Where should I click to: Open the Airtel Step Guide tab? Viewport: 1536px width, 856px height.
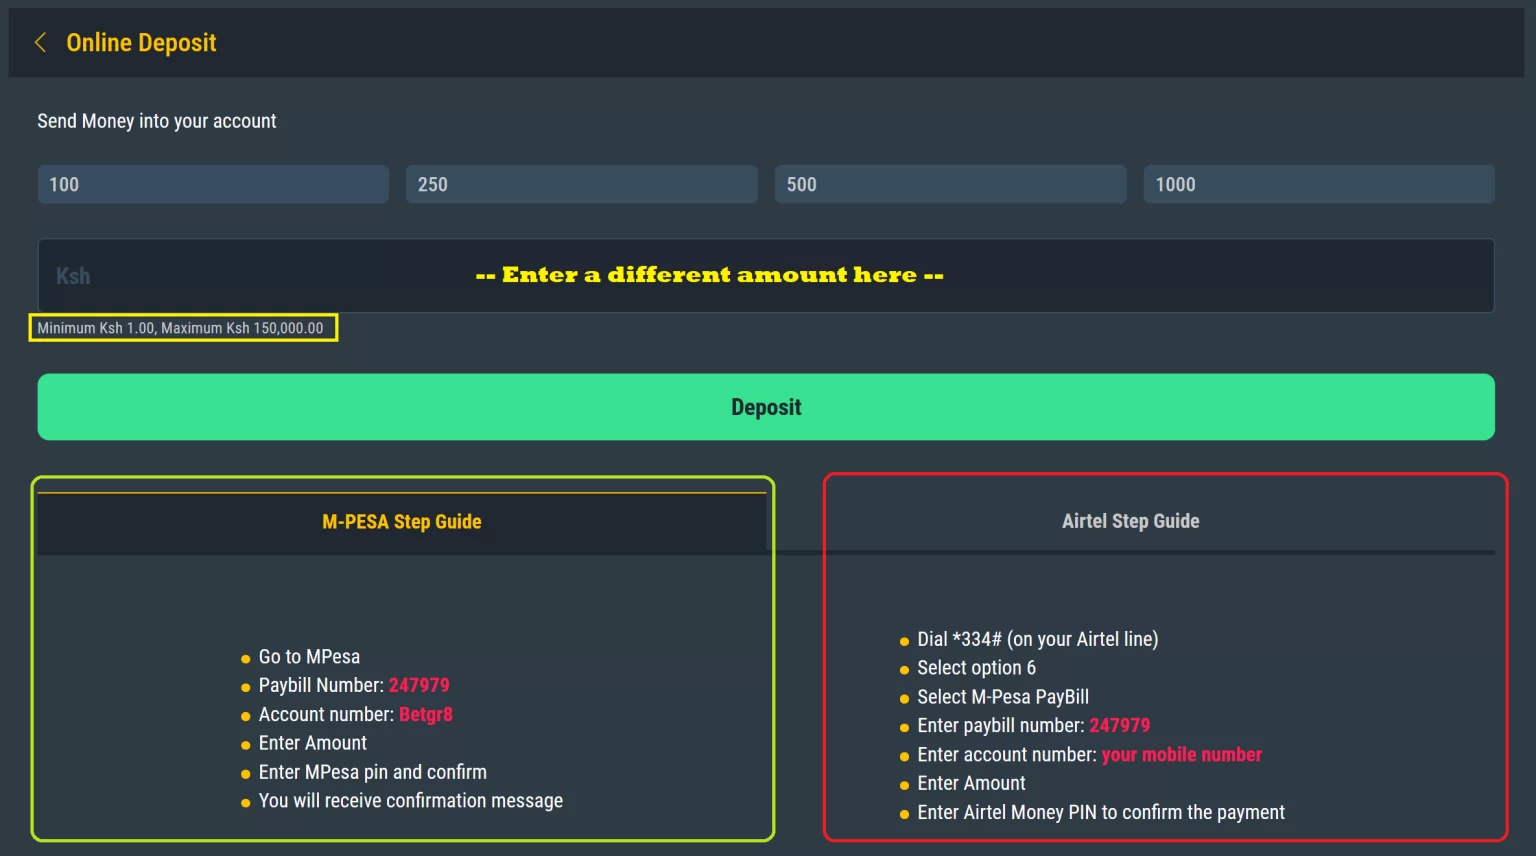tap(1131, 521)
